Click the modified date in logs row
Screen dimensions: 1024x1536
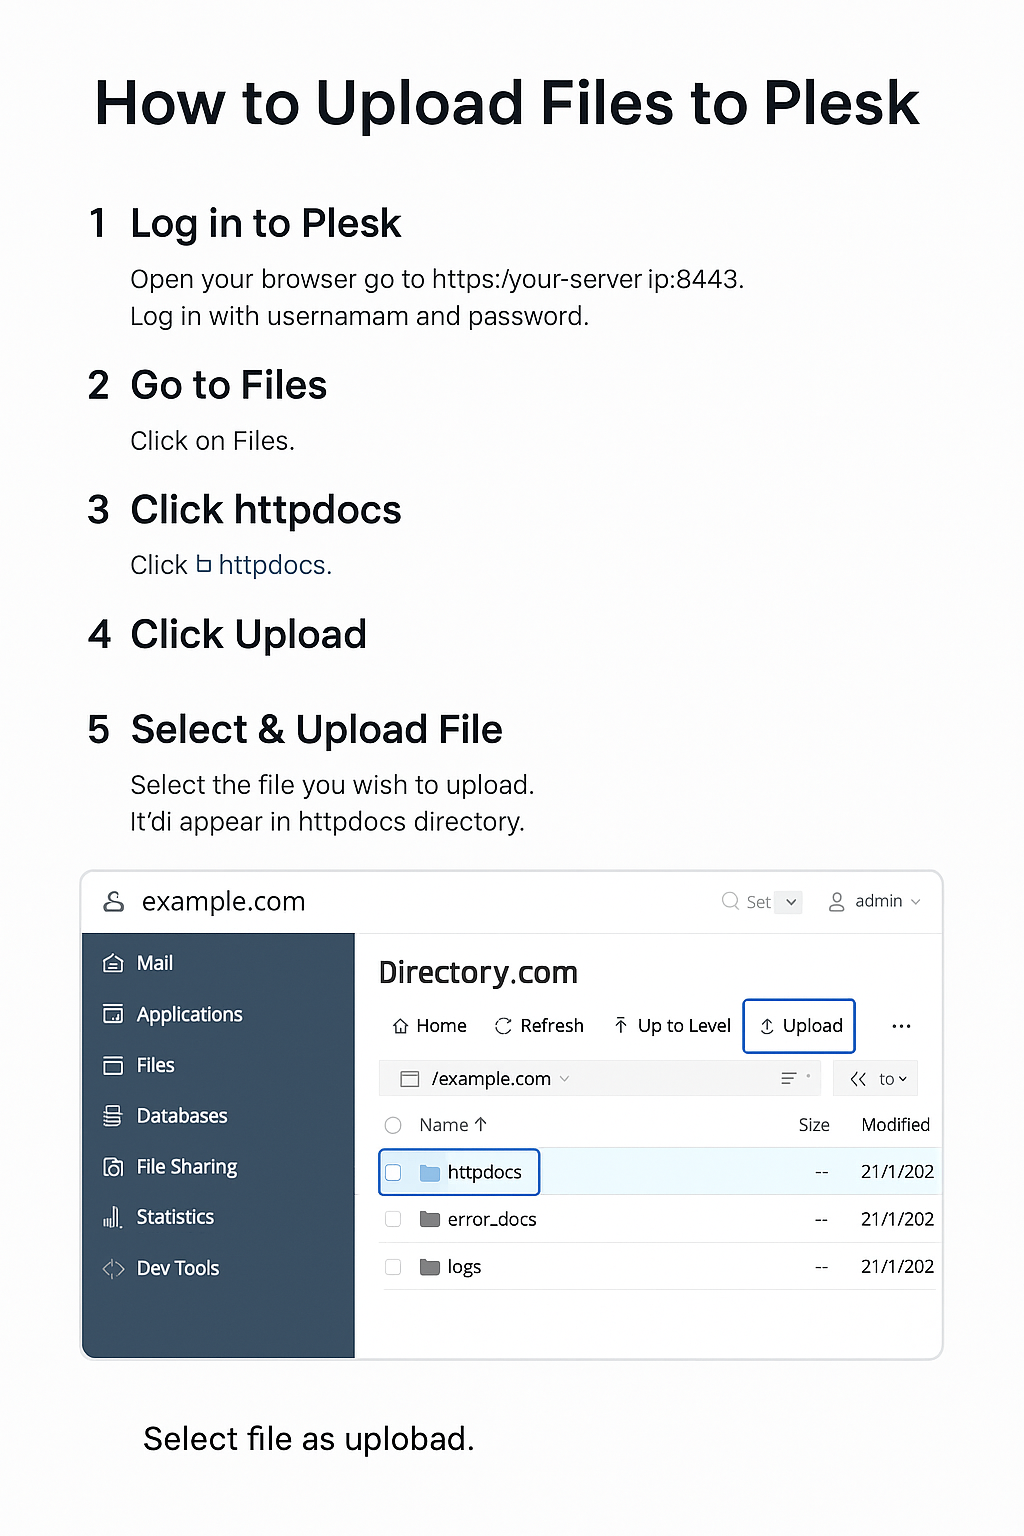(897, 1266)
